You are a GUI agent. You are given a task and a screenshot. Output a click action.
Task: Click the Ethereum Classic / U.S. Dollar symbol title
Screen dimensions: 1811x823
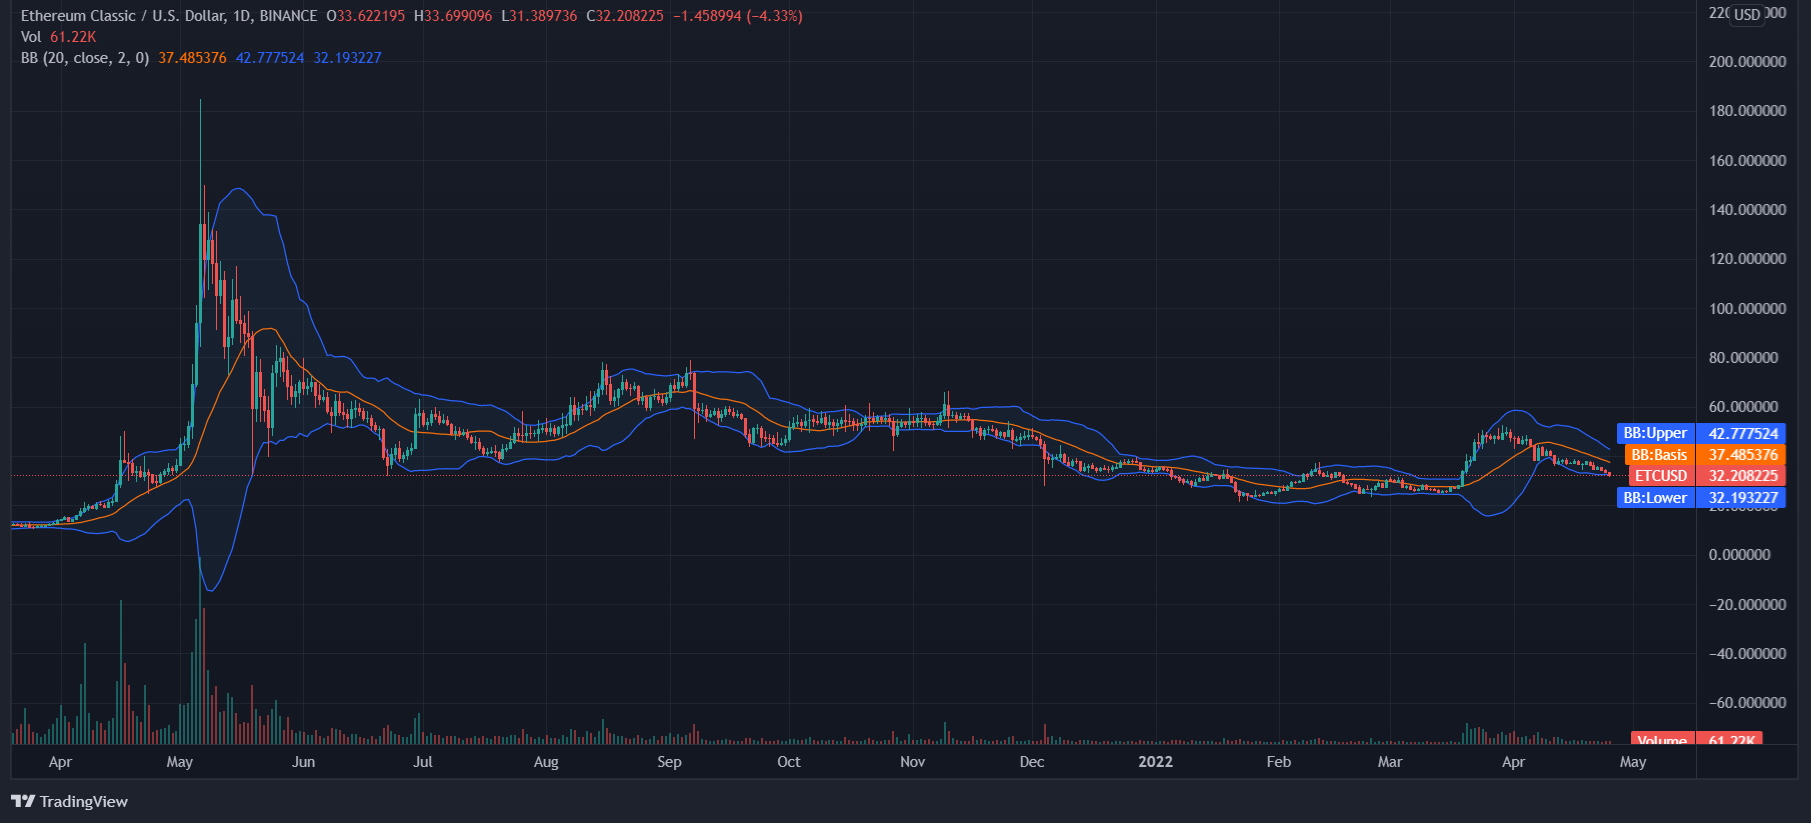tap(169, 16)
